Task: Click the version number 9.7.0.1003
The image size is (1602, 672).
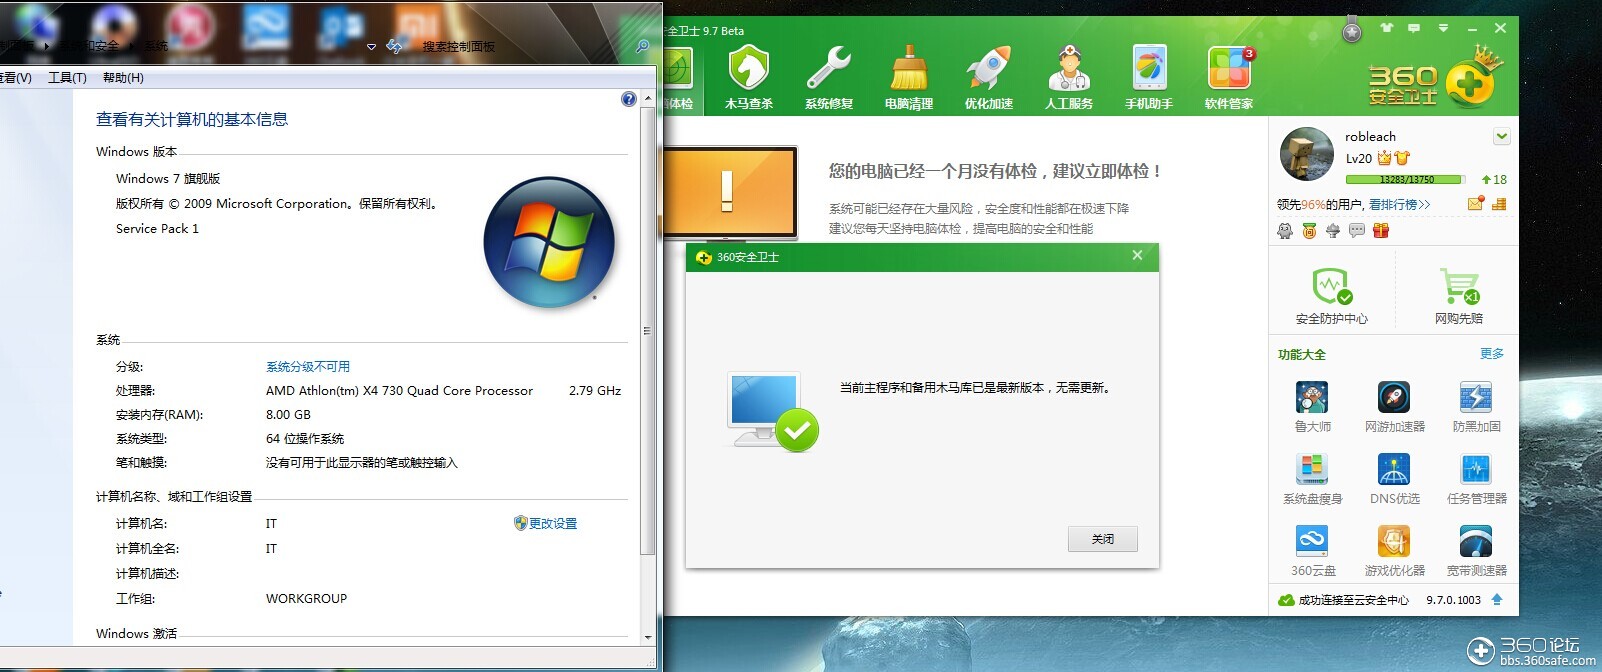Action: coord(1453,600)
